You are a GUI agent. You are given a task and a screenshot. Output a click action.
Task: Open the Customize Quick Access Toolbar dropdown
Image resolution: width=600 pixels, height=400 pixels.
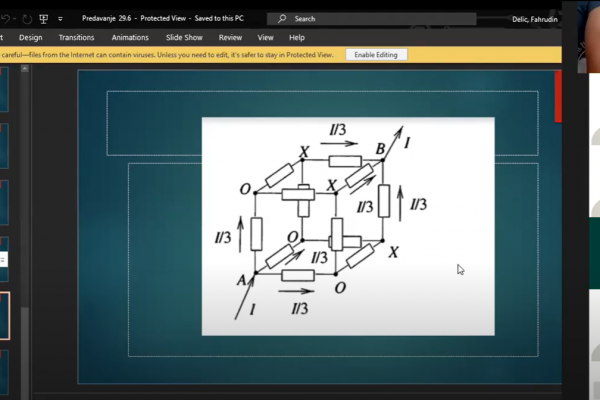click(61, 18)
